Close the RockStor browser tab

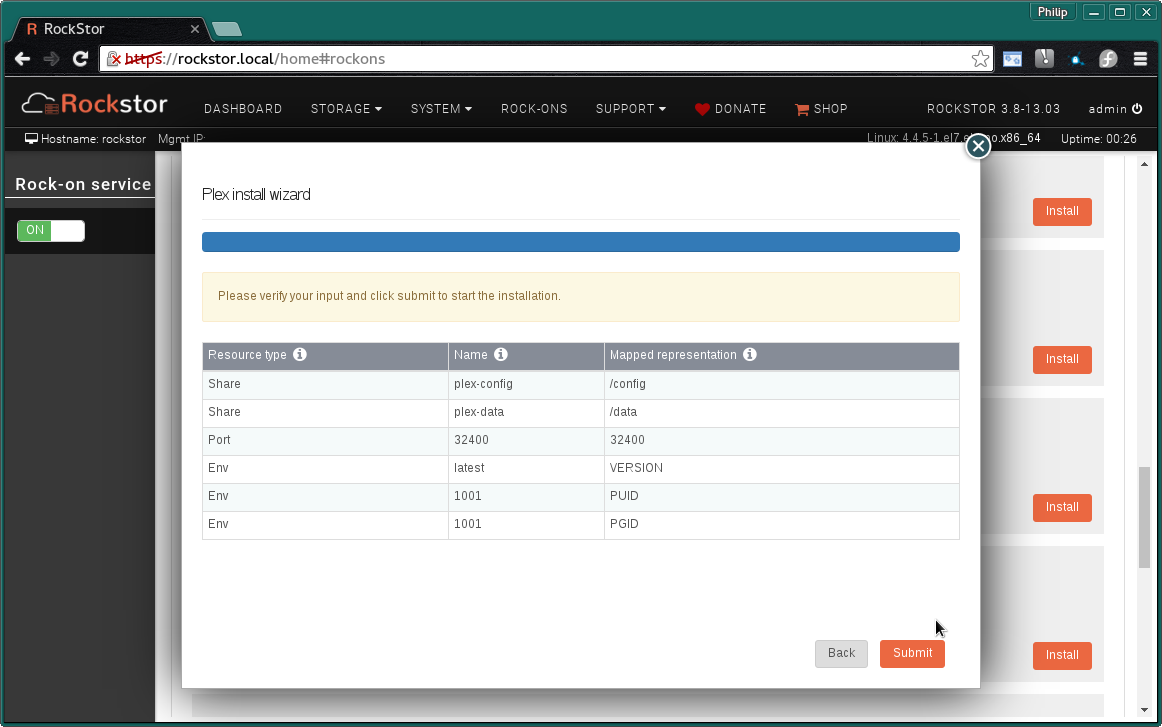pyautogui.click(x=195, y=29)
